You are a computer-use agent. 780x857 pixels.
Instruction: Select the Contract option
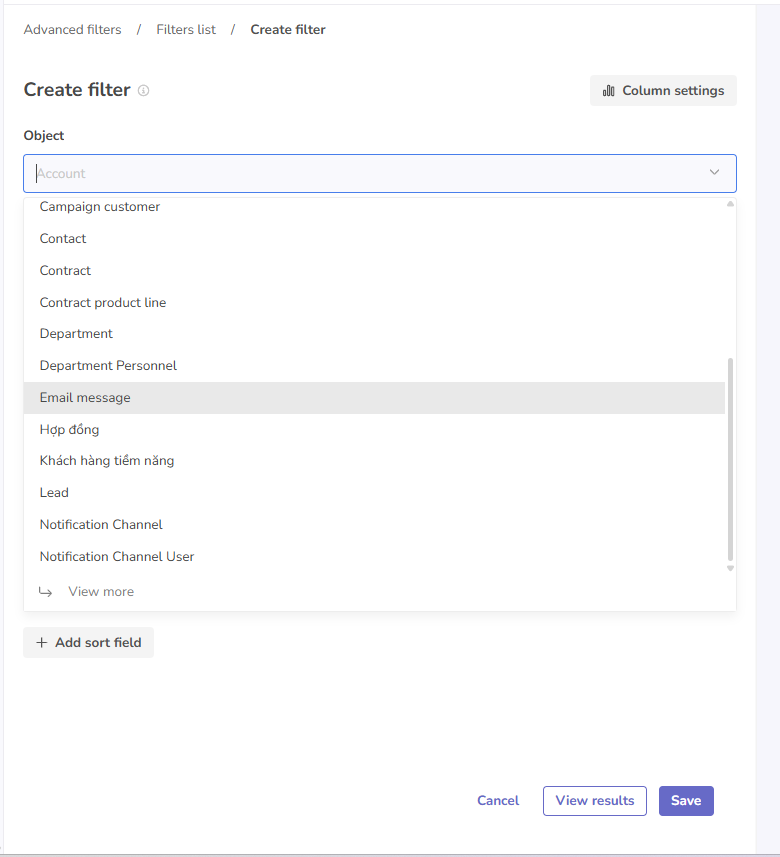tap(374, 271)
